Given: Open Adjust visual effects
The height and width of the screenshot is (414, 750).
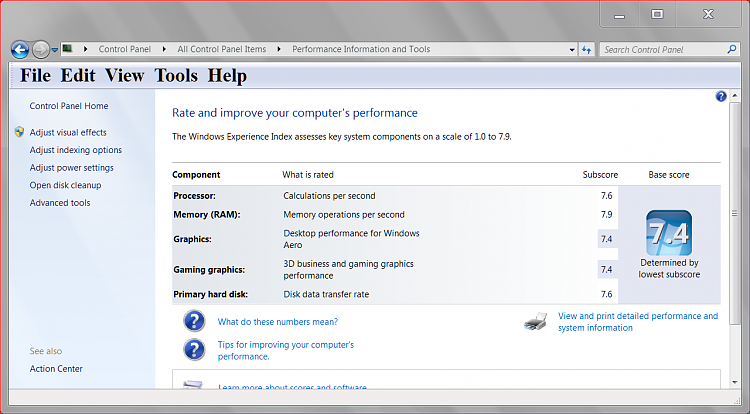Looking at the screenshot, I should (x=68, y=132).
